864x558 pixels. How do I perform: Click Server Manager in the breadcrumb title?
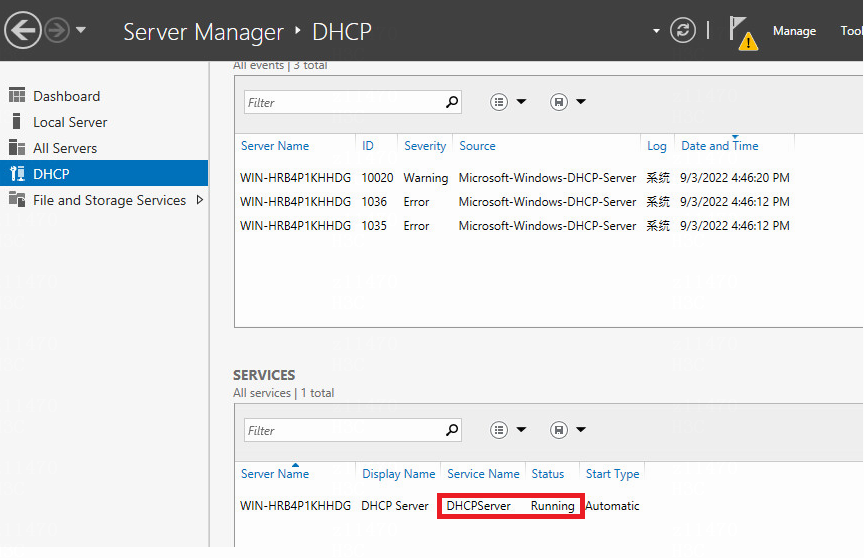coord(203,32)
